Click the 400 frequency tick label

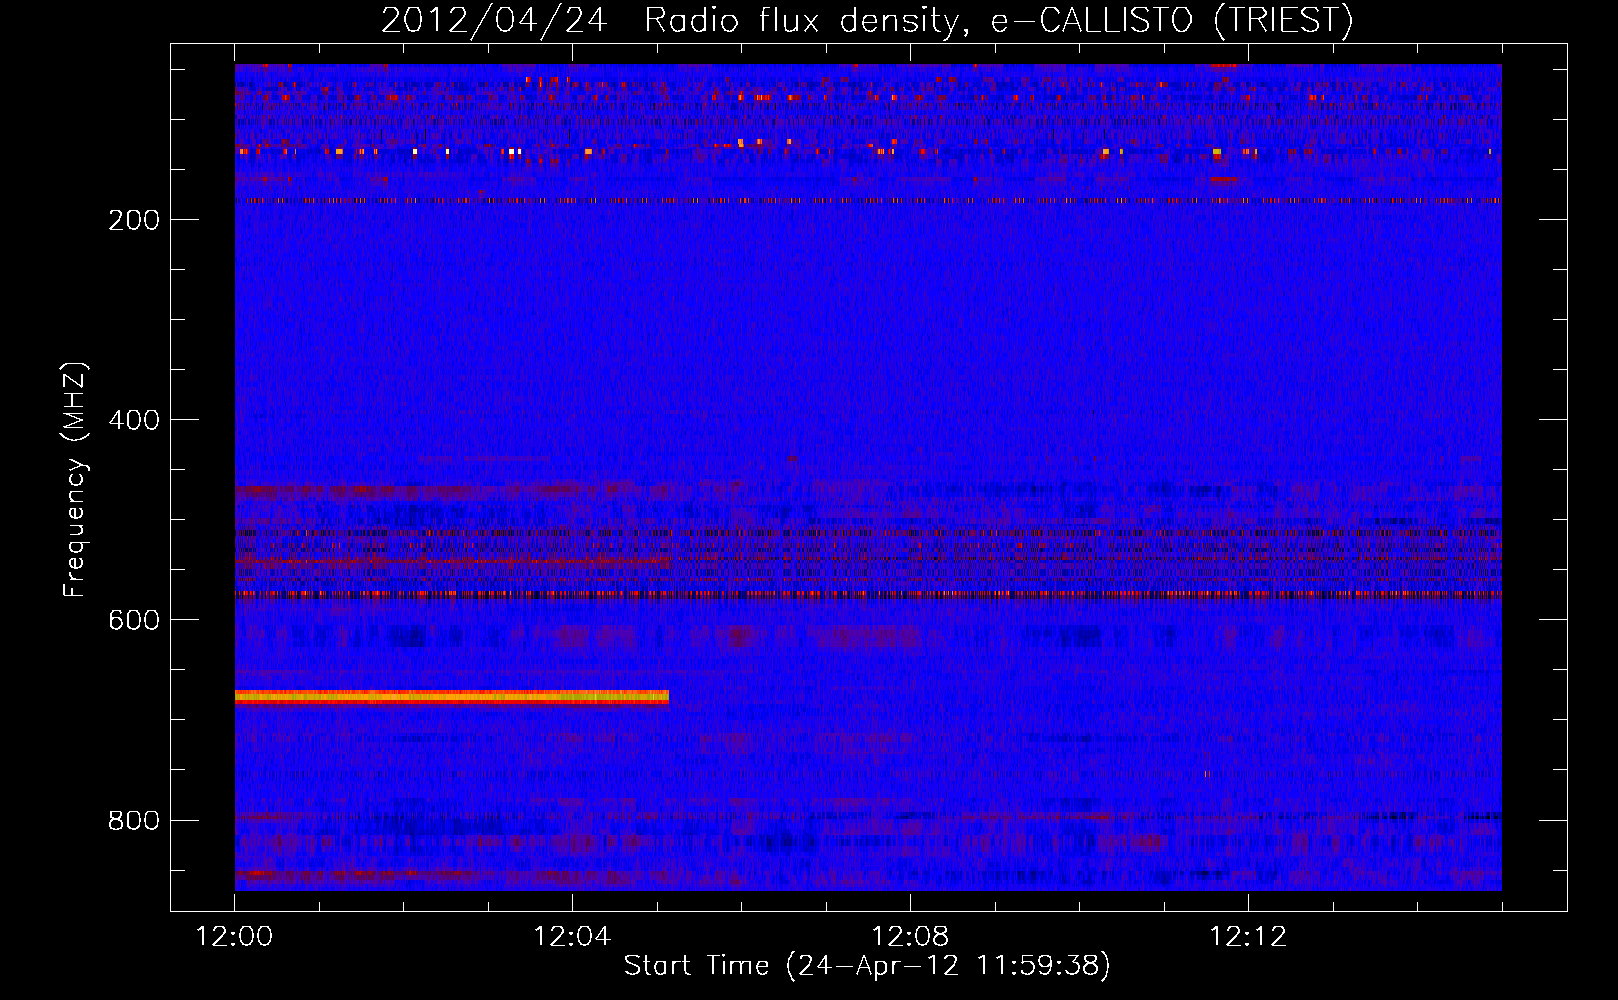pos(134,420)
